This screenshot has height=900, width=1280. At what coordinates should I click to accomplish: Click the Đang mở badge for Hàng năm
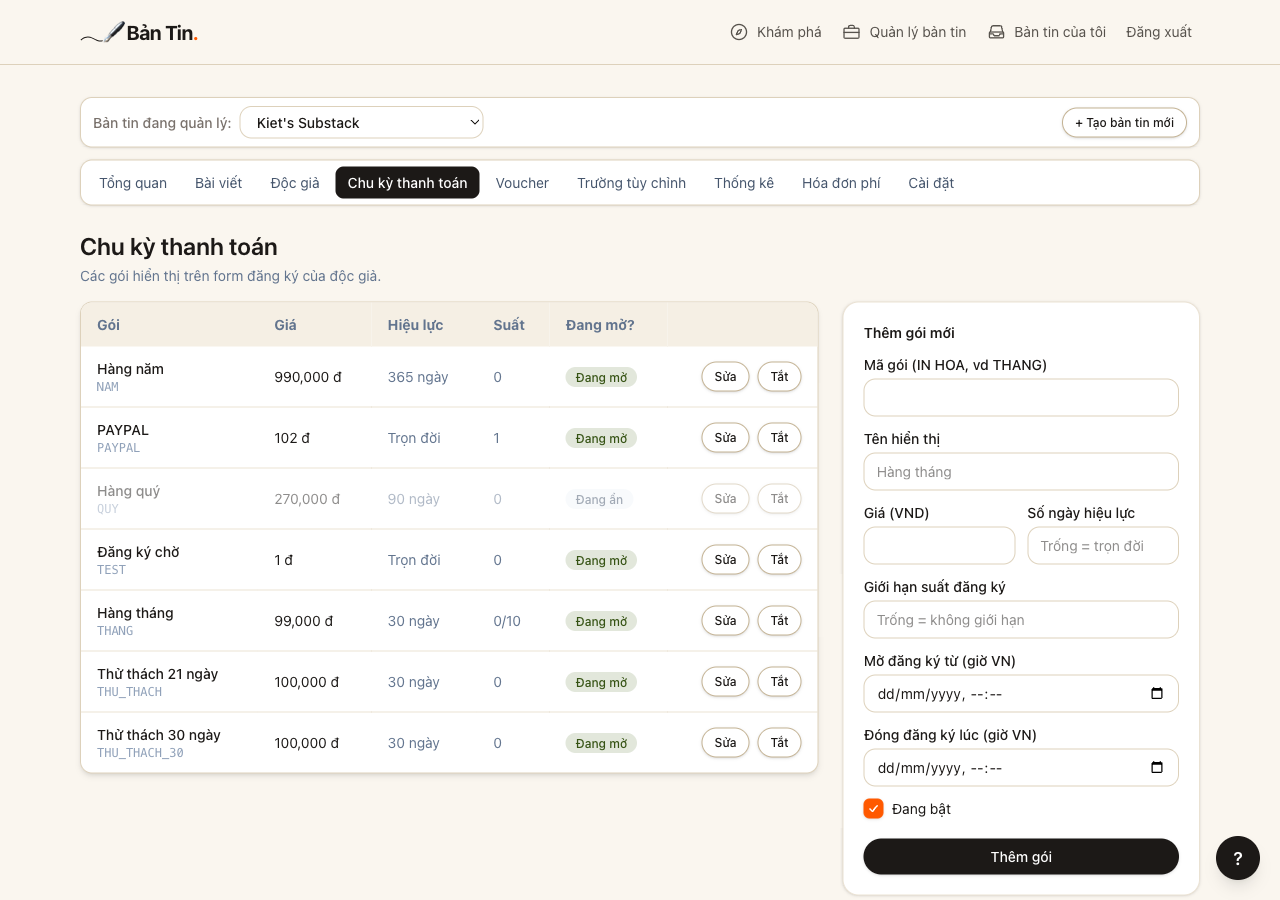coord(601,377)
